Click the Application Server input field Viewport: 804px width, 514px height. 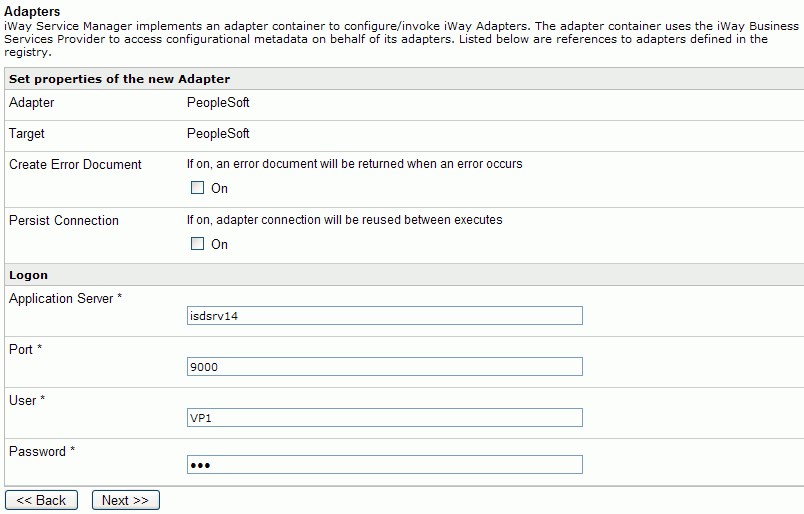(x=385, y=315)
